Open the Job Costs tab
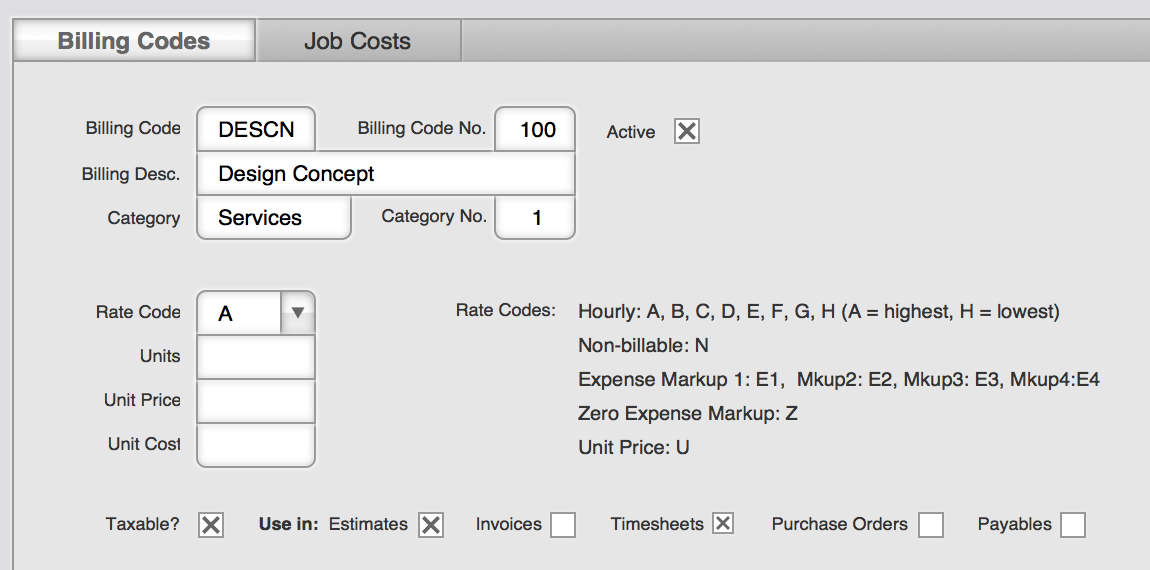 tap(358, 40)
